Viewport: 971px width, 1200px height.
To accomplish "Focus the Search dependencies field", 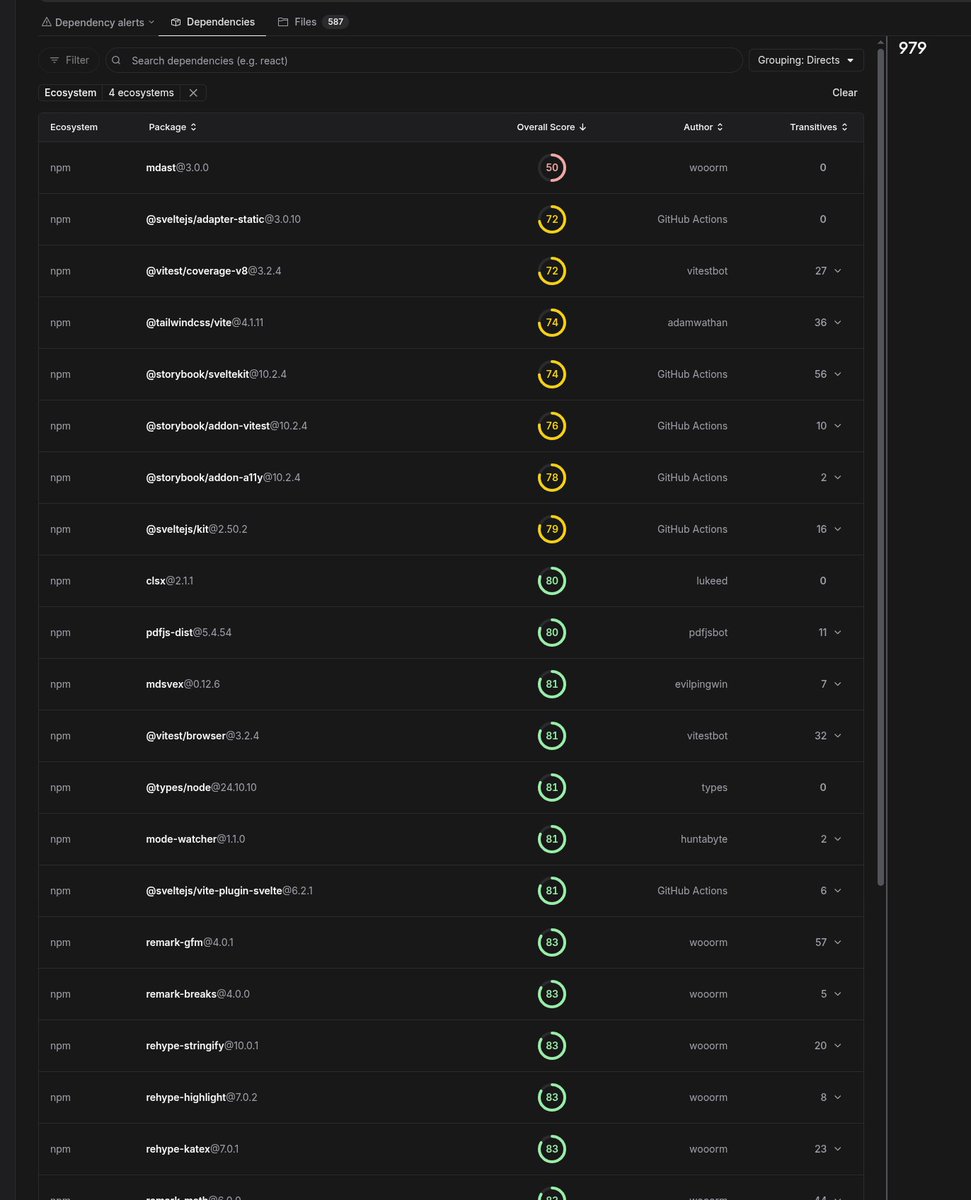I will [x=424, y=60].
